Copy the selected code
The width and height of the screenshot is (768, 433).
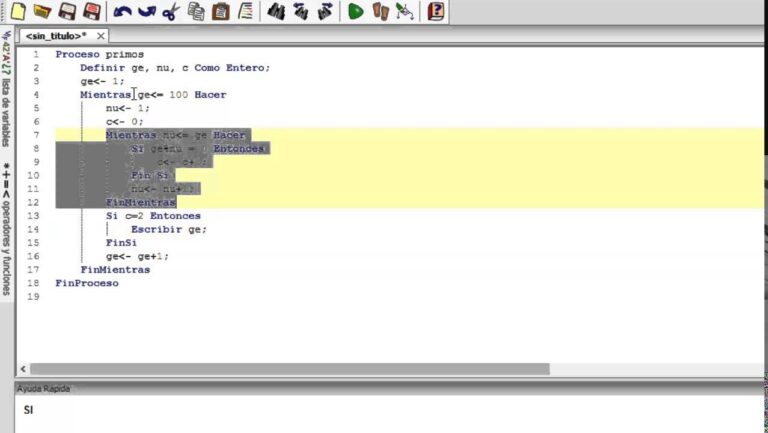point(196,12)
